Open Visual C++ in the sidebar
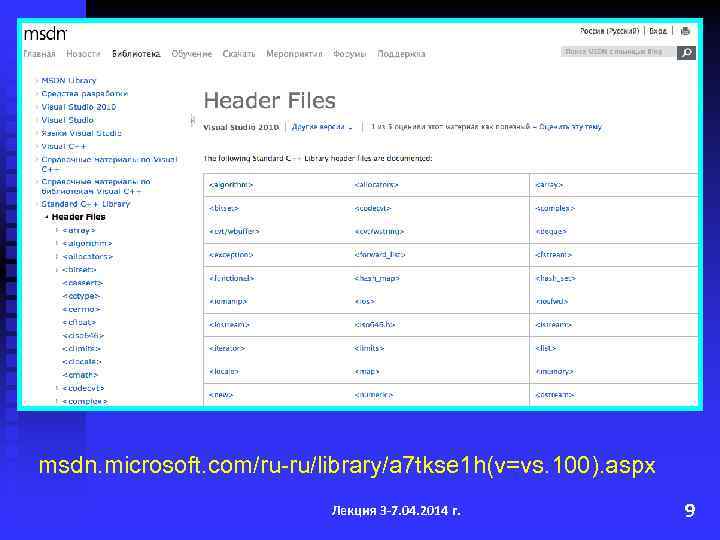Screen dimensions: 720x540 pyautogui.click(x=64, y=146)
